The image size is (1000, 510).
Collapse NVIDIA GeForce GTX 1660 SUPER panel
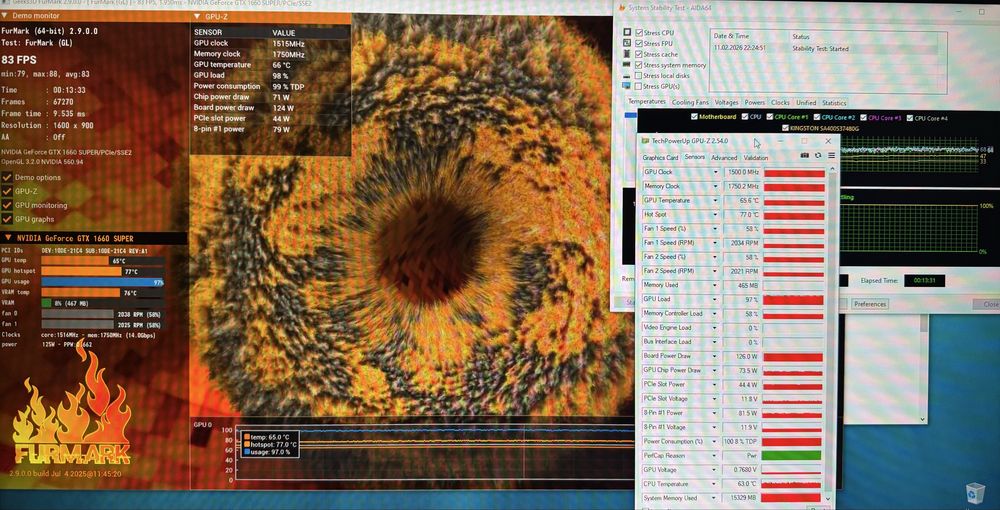(x=7, y=238)
